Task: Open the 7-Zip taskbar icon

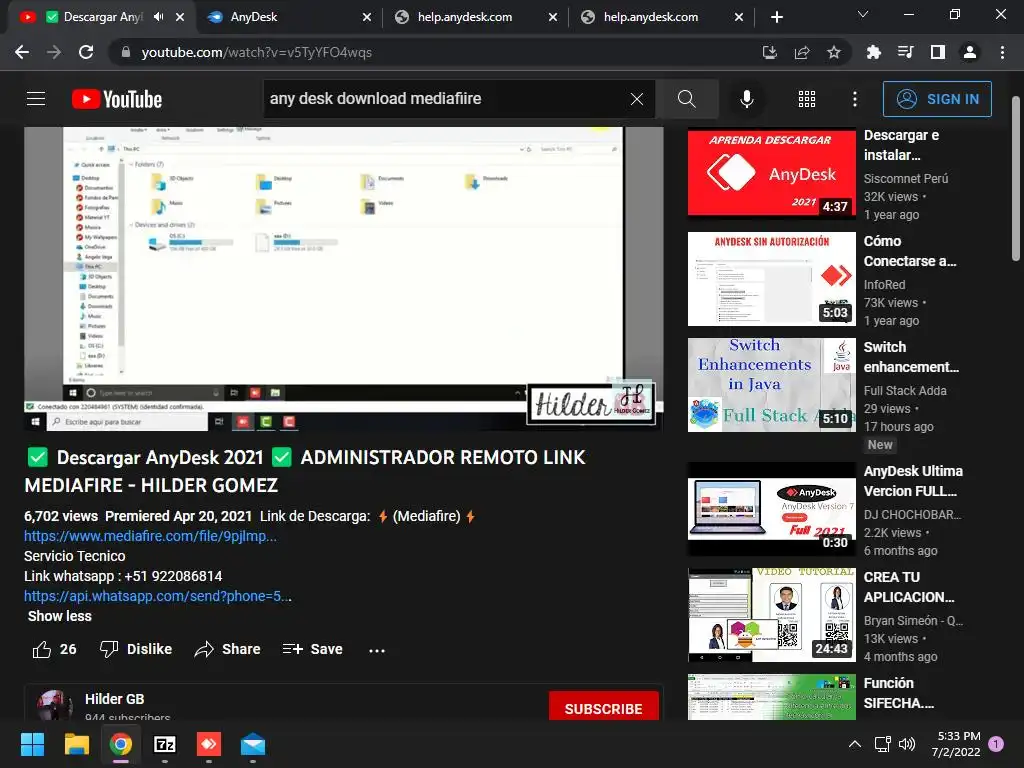Action: coord(165,744)
